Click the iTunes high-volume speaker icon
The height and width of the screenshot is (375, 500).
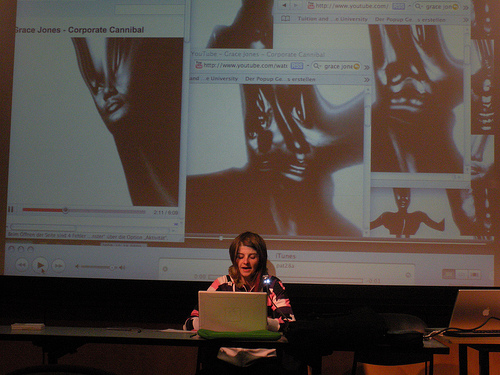click(122, 267)
